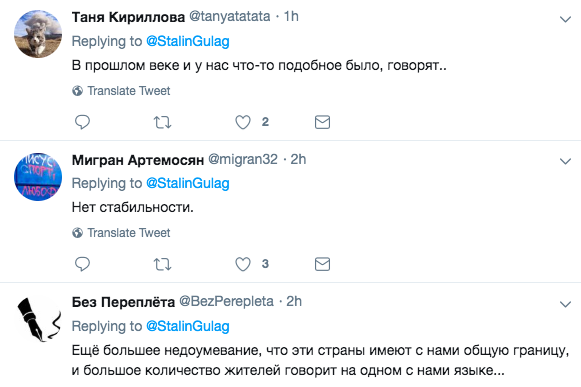
Task: Open Мигран Артемосян's graffiti avatar
Action: click(x=38, y=176)
